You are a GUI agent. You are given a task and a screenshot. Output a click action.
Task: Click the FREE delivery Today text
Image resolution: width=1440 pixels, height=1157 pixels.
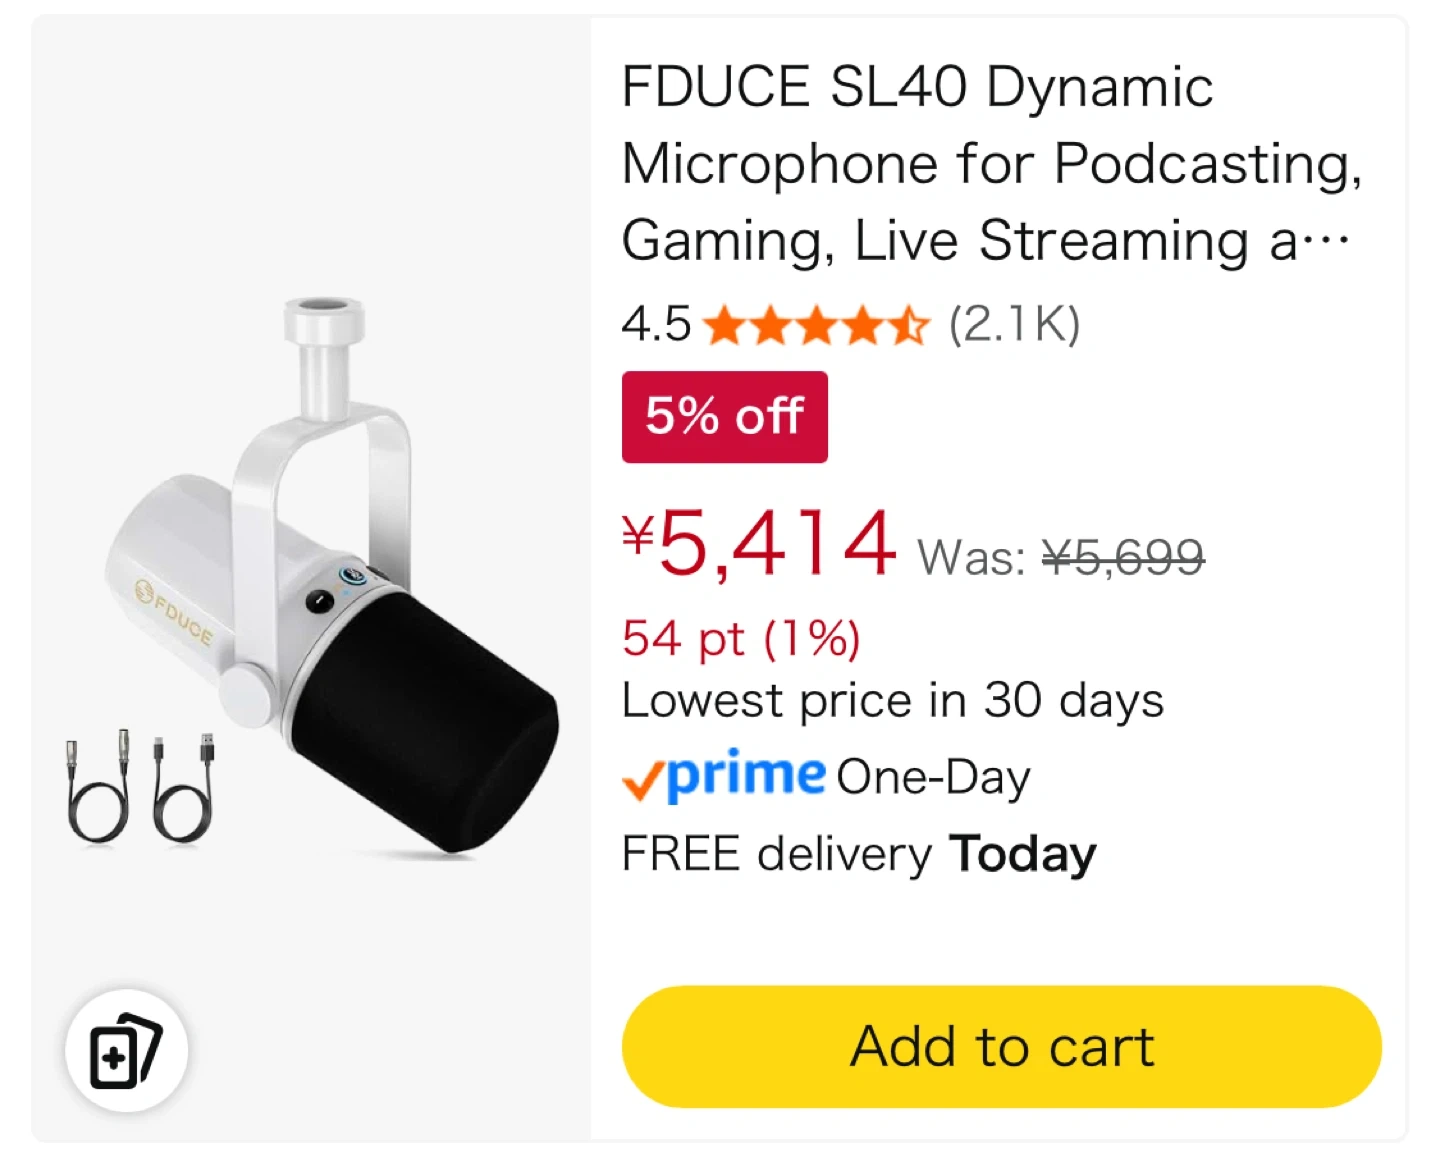coord(858,854)
